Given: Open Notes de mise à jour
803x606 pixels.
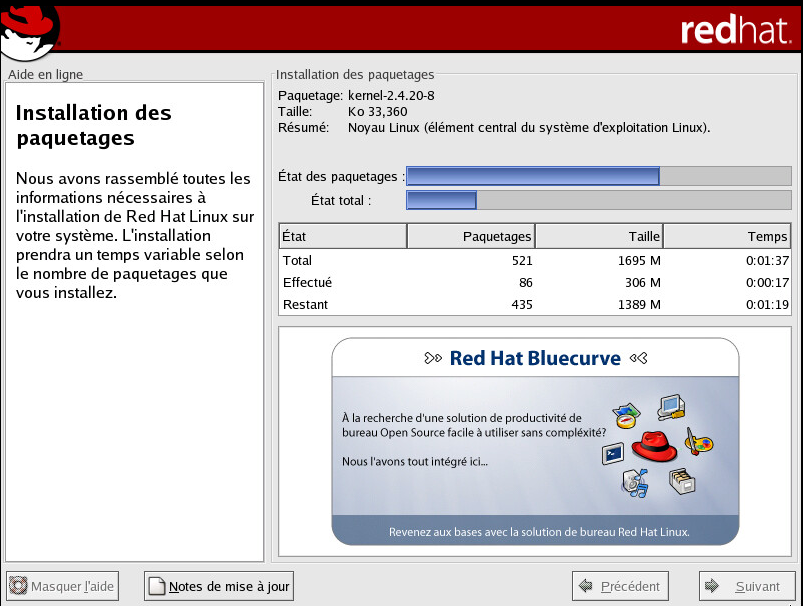Looking at the screenshot, I should click(x=219, y=586).
